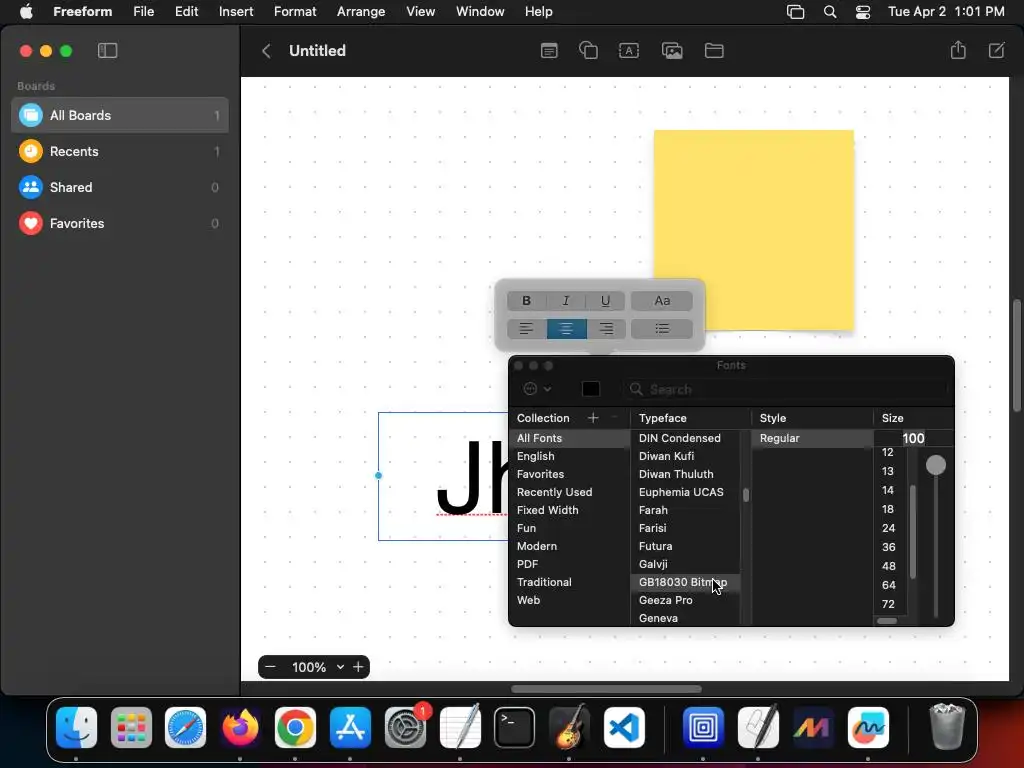Pick font size 72 from the list
1024x768 pixels.
coord(888,604)
